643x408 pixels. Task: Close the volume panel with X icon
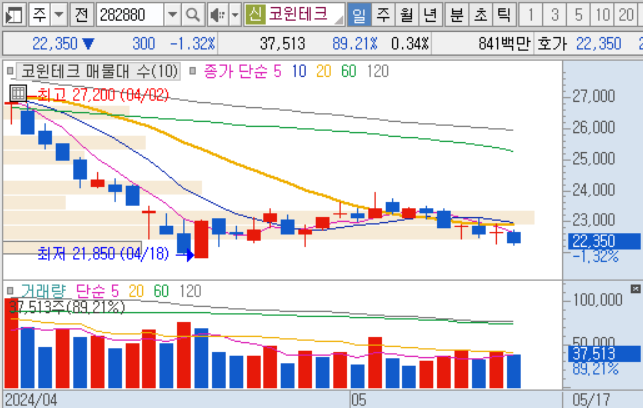(635, 289)
